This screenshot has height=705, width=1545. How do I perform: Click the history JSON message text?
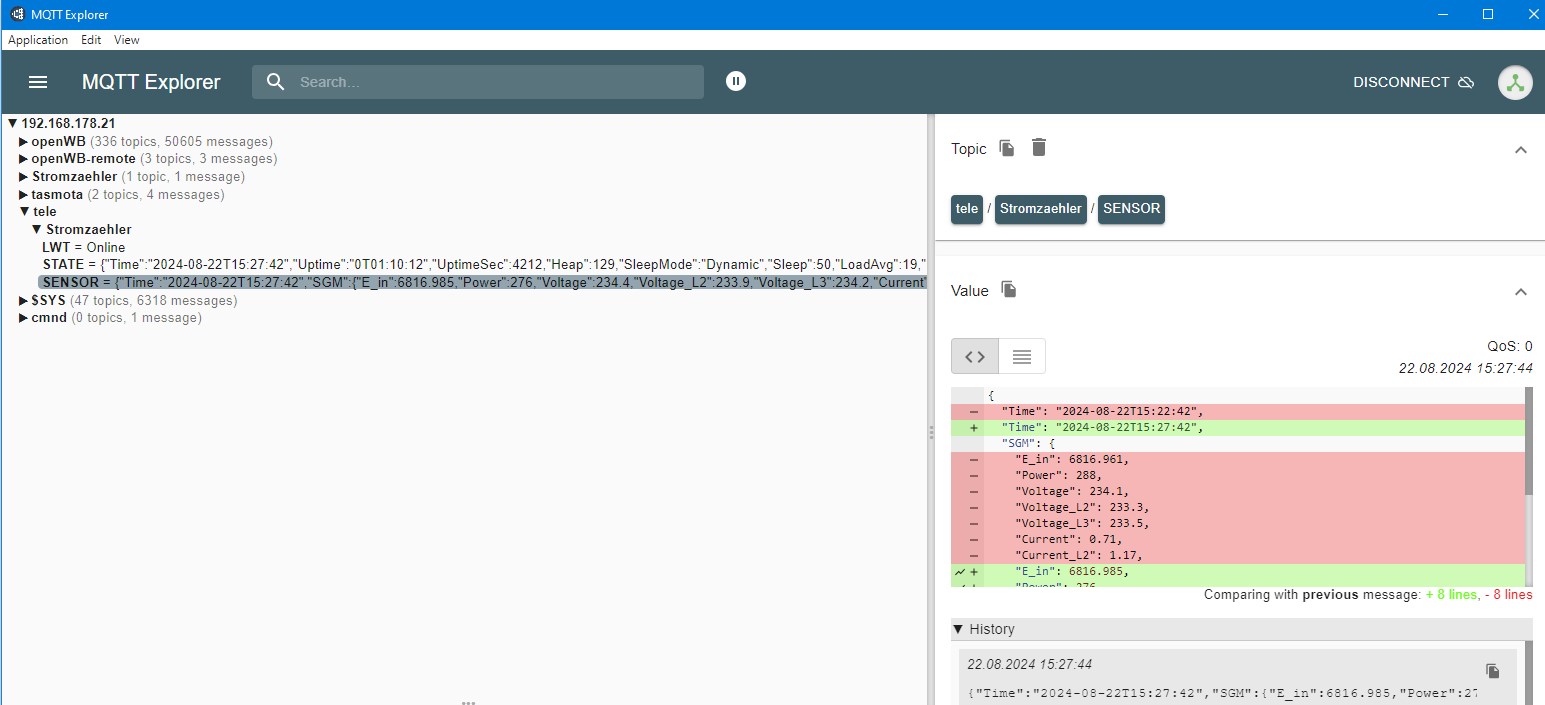coord(1222,693)
